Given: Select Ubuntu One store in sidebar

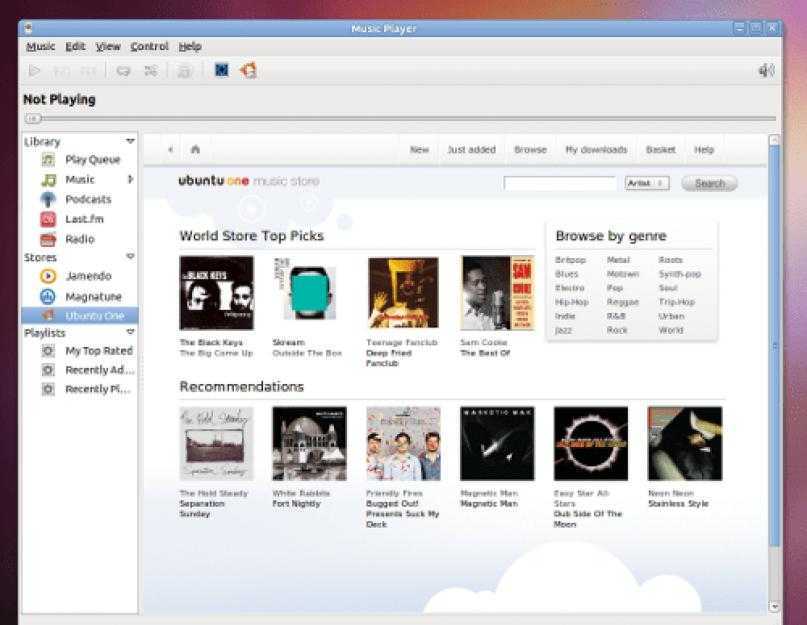Looking at the screenshot, I should (80, 315).
